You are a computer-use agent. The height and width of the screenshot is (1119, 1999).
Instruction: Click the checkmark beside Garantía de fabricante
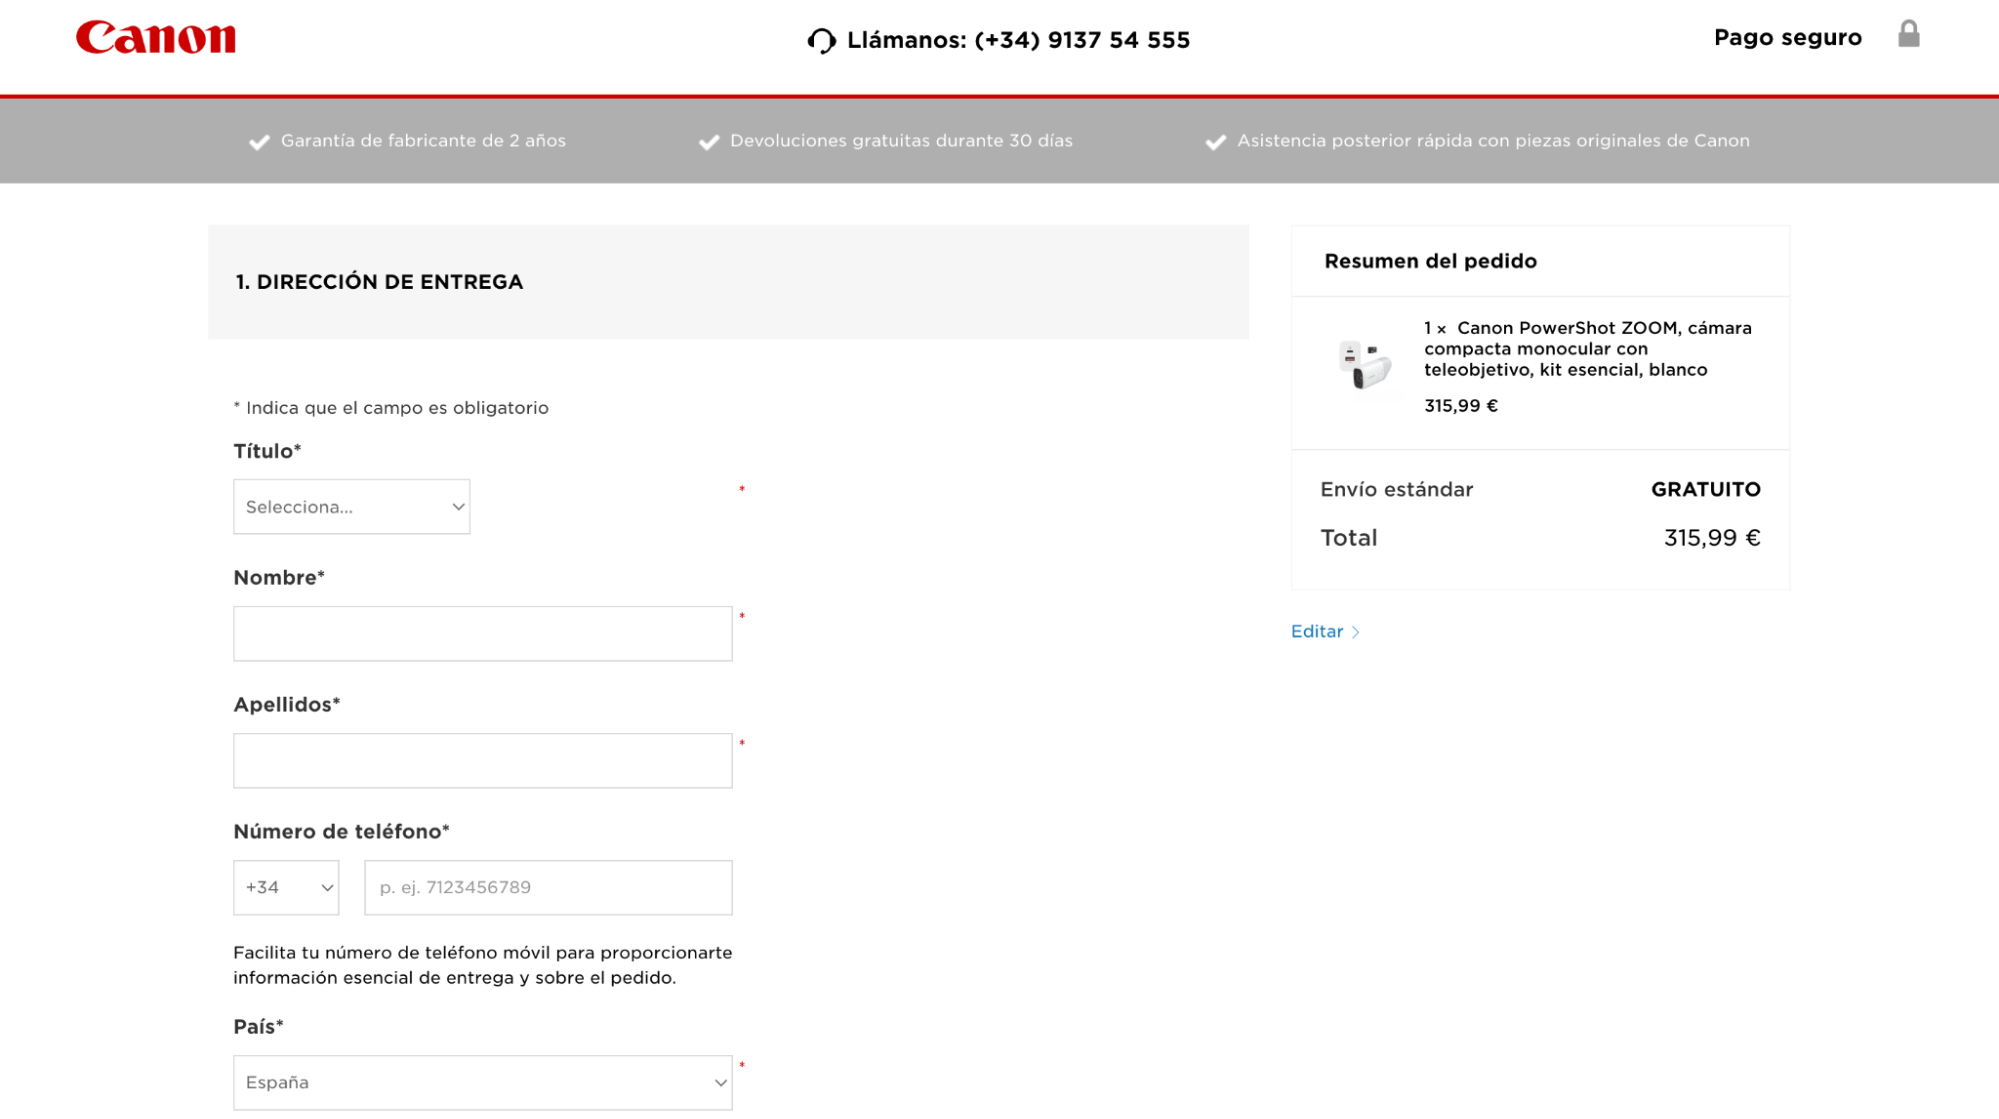click(259, 142)
